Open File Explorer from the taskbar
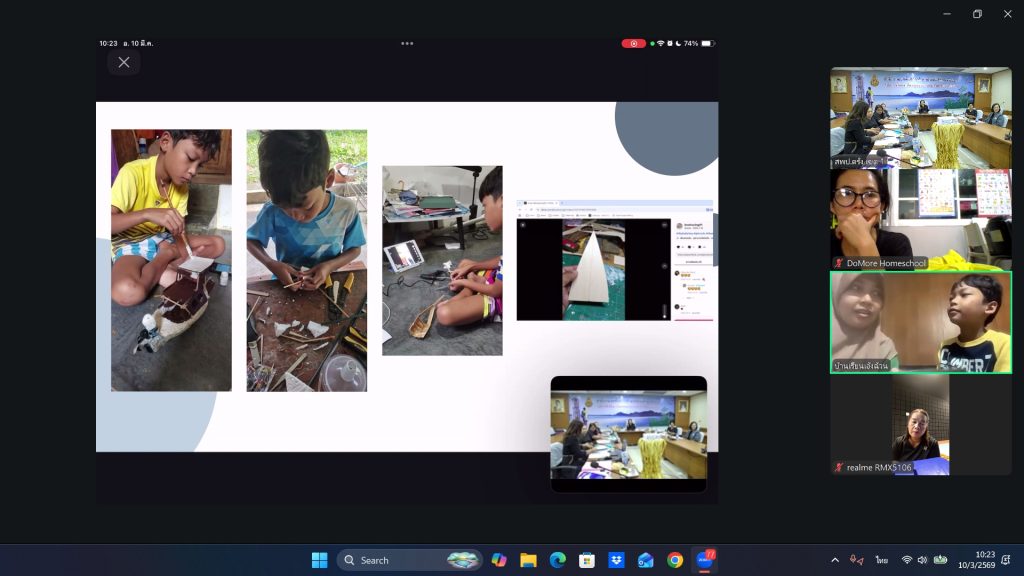This screenshot has height=576, width=1024. coord(528,560)
